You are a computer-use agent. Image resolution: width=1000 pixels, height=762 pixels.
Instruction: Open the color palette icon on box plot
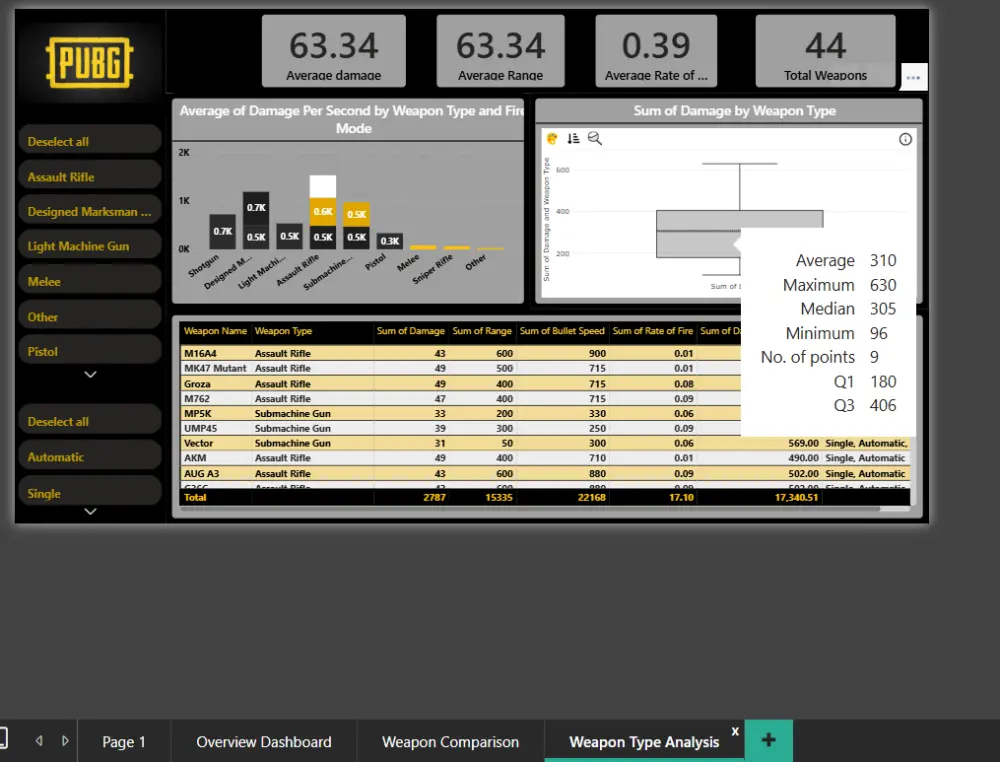coord(550,138)
